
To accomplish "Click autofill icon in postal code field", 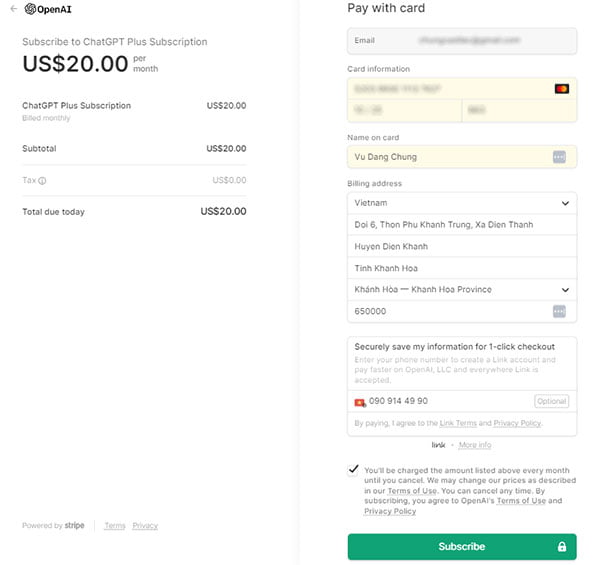I will pos(559,311).
